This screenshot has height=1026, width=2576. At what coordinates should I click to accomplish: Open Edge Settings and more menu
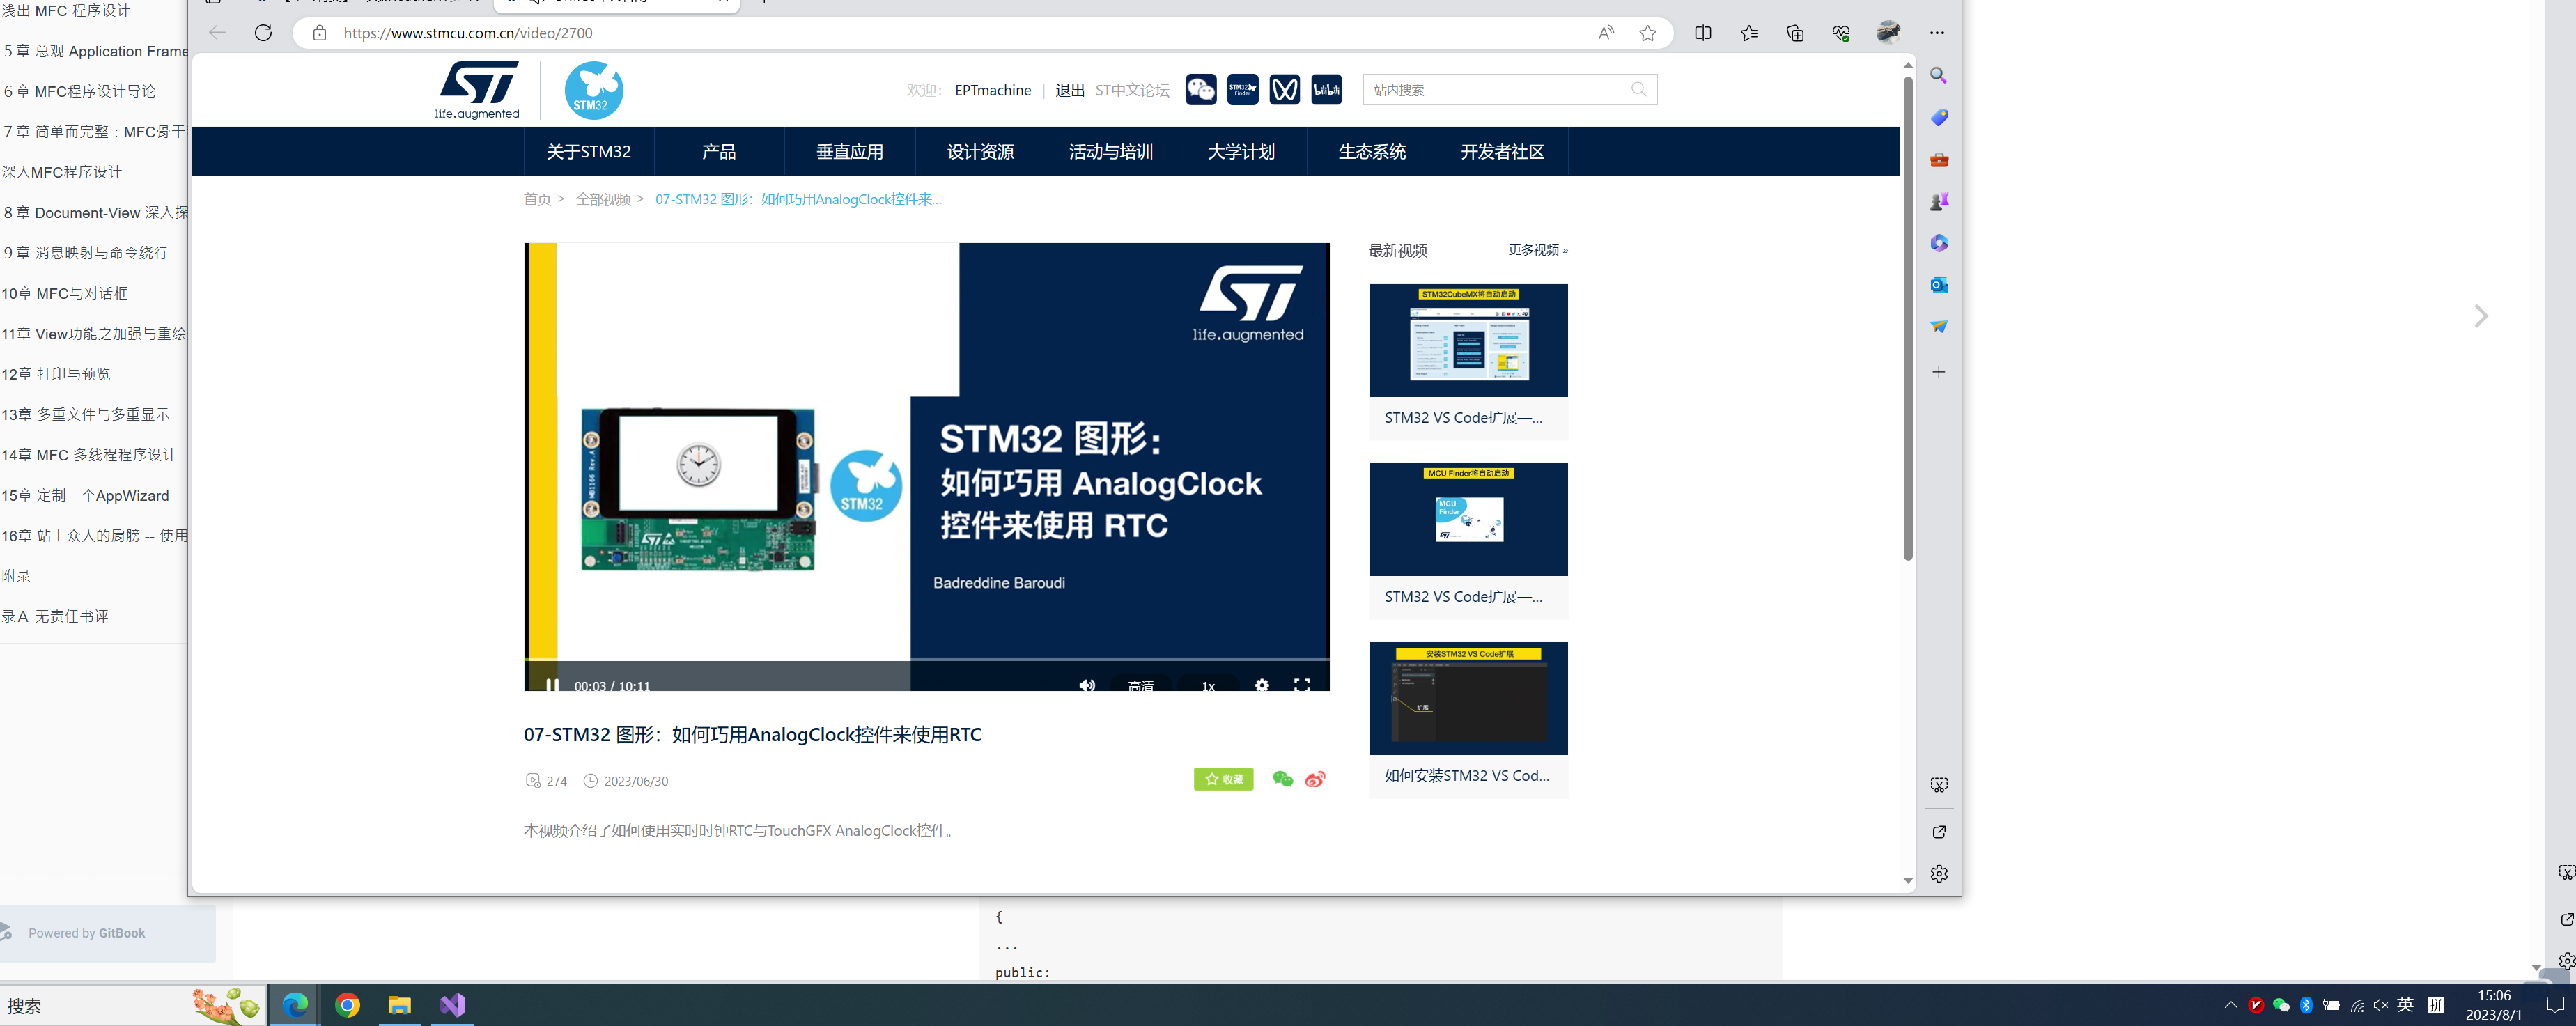[x=1937, y=33]
